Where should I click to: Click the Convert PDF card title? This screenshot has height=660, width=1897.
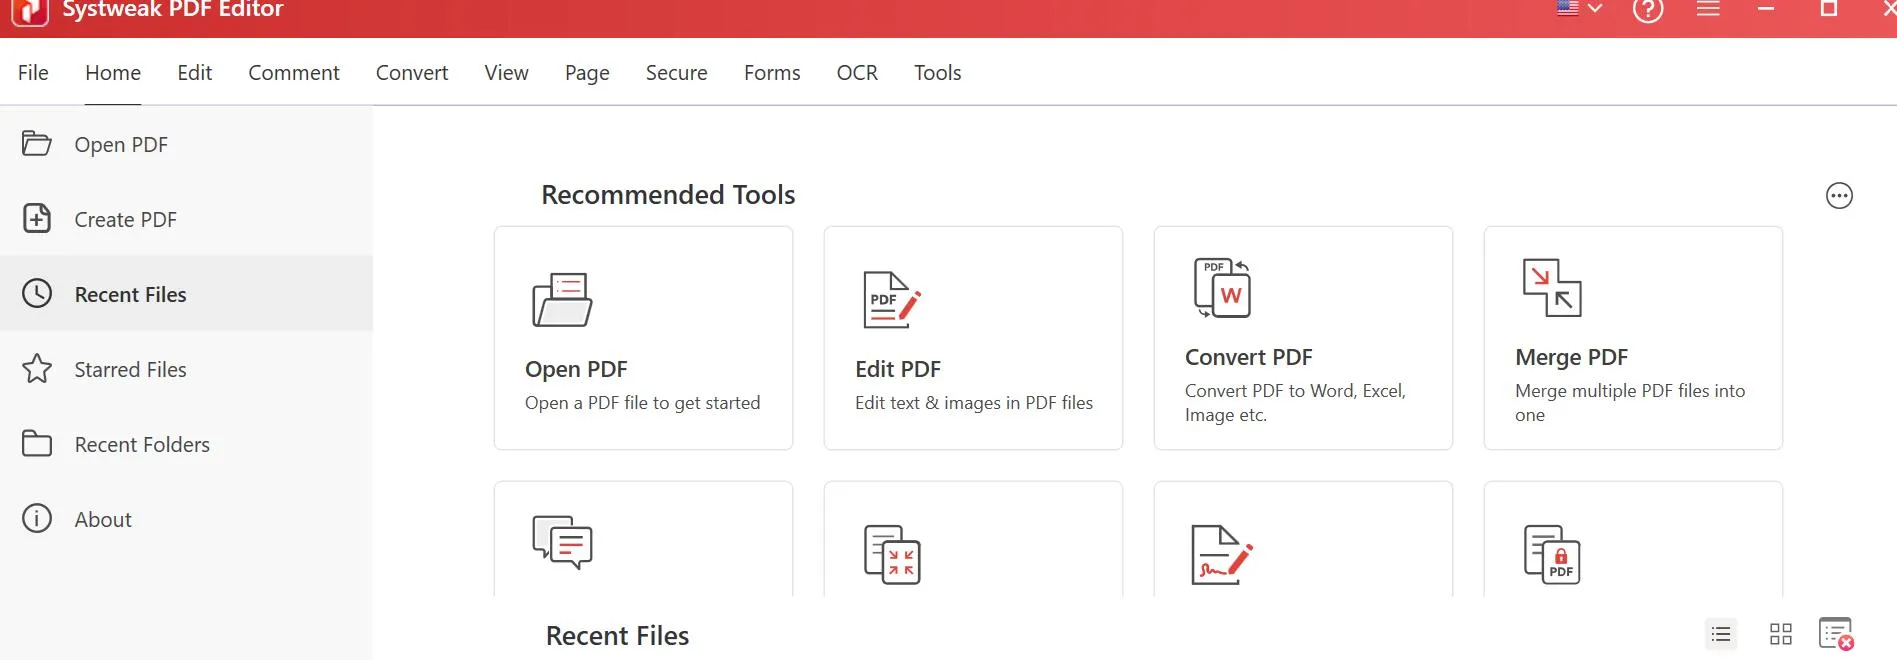point(1249,357)
